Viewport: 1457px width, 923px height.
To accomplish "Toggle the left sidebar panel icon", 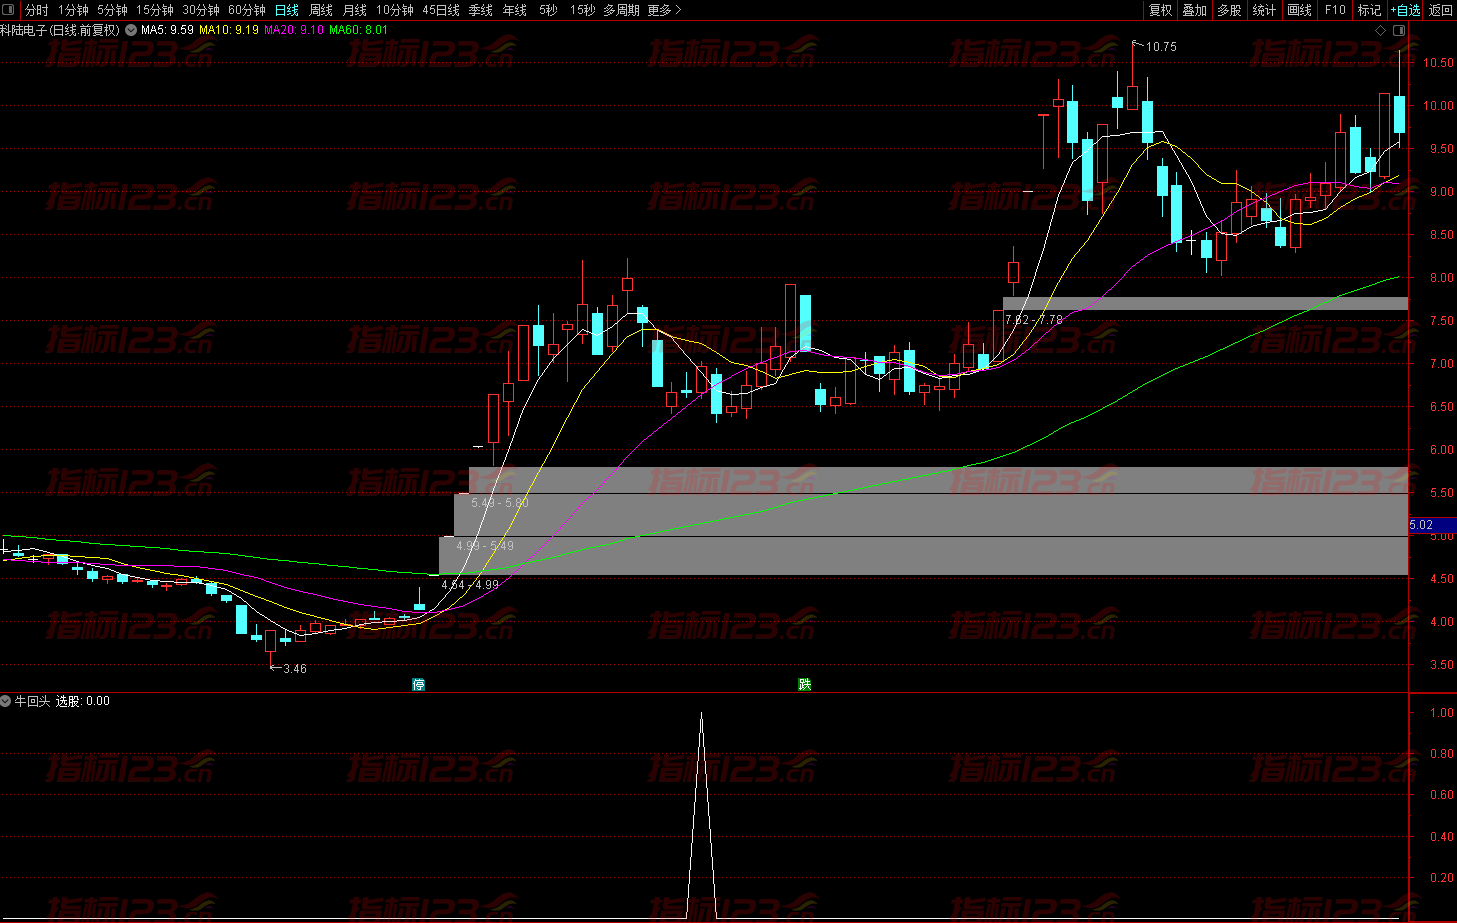I will pyautogui.click(x=9, y=10).
